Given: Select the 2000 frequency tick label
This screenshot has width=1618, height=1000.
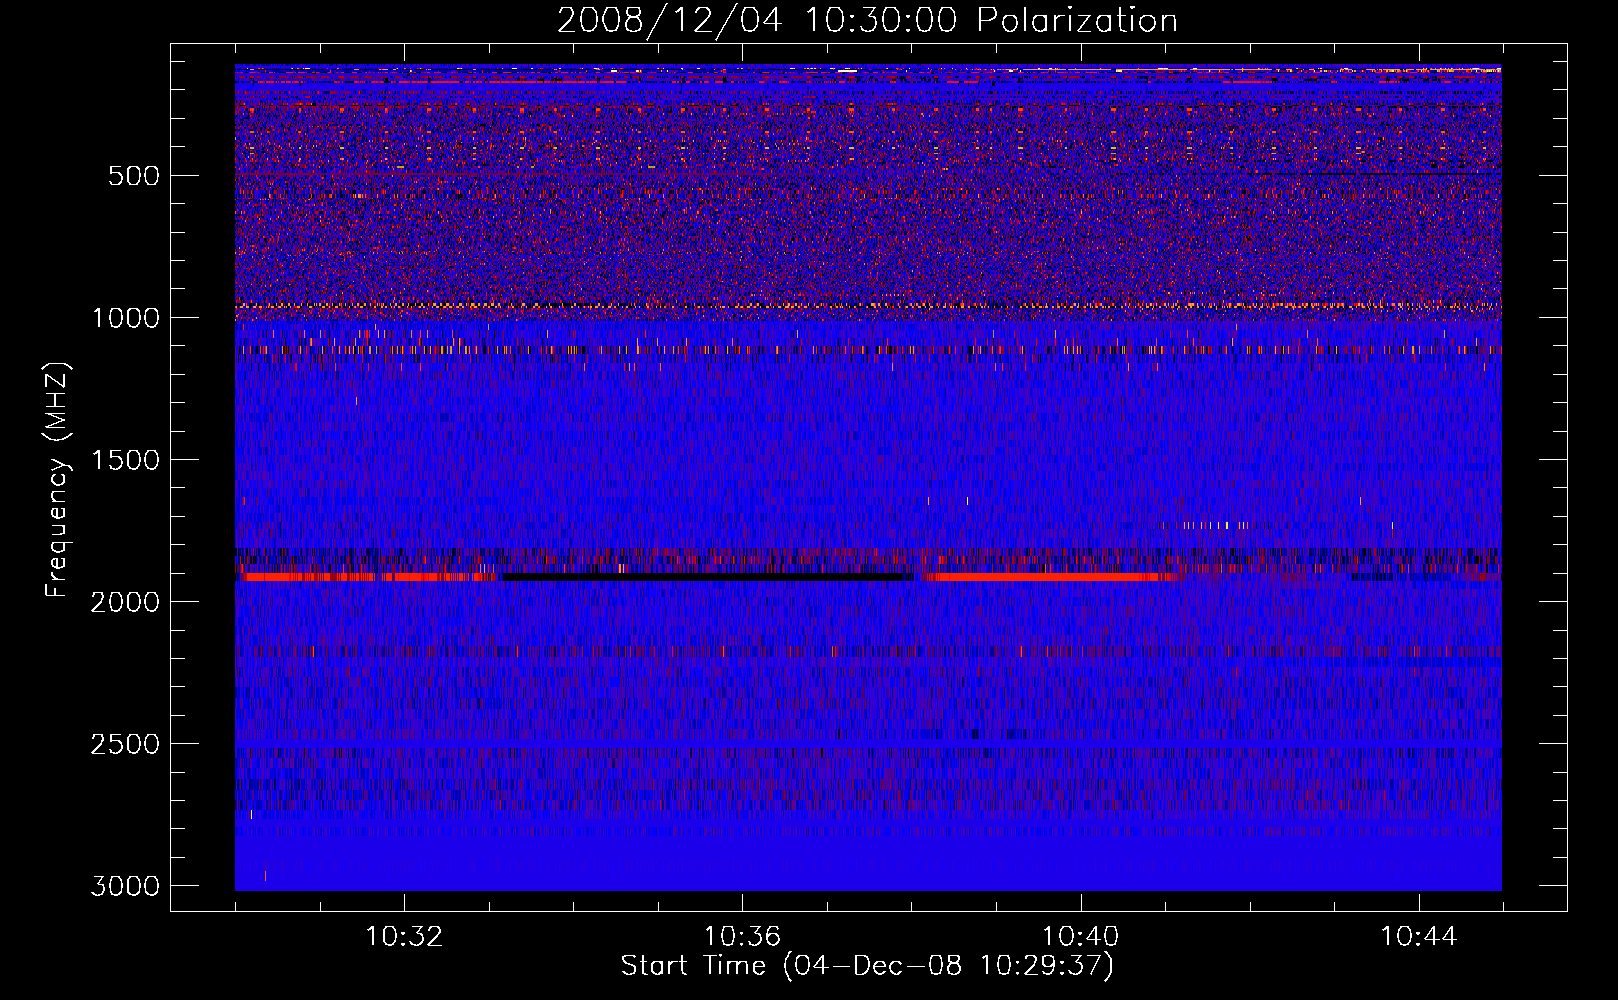Looking at the screenshot, I should (125, 602).
